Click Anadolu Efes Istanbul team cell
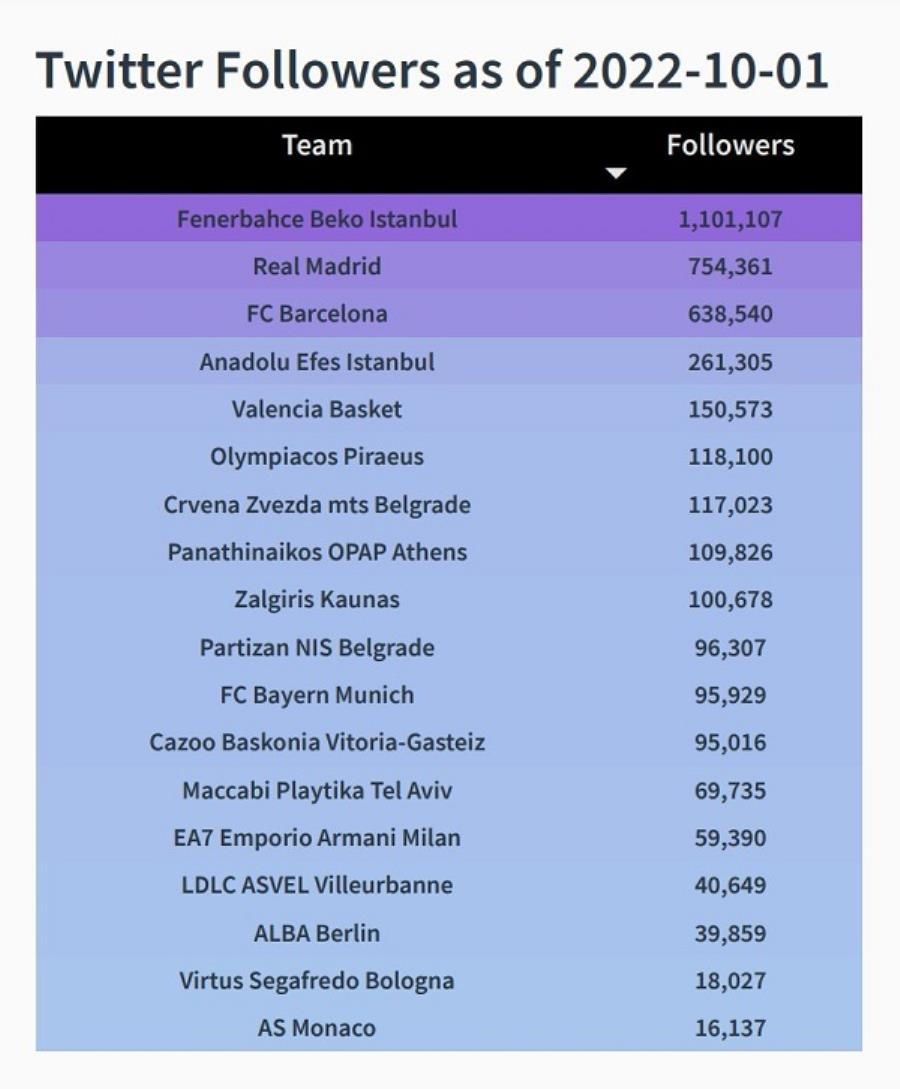The width and height of the screenshot is (900, 1089). (317, 362)
